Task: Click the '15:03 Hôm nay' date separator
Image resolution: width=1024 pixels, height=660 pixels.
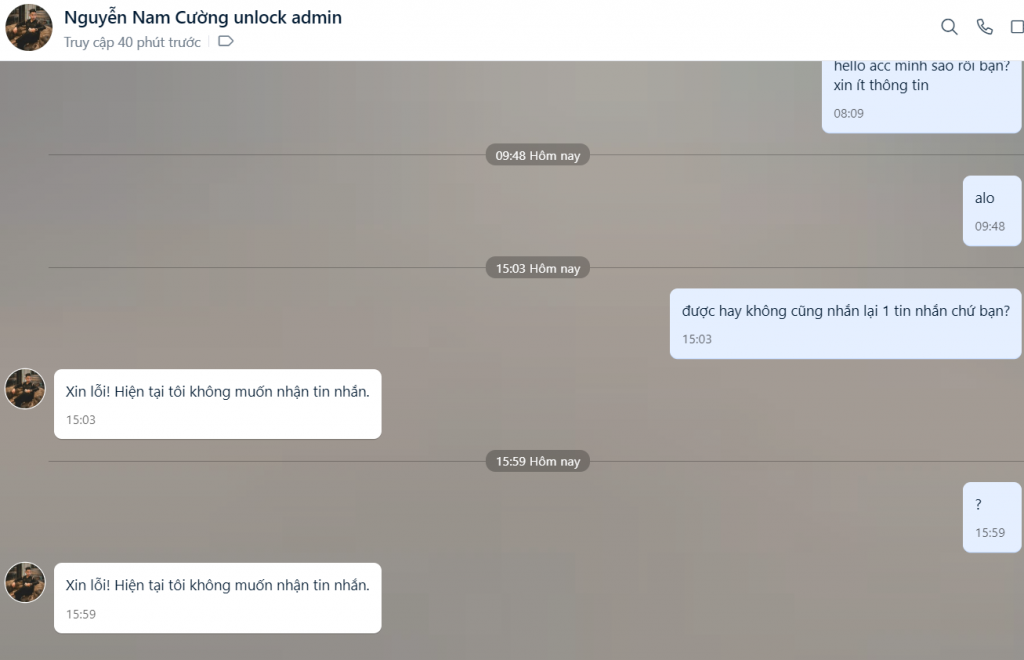Action: point(537,268)
